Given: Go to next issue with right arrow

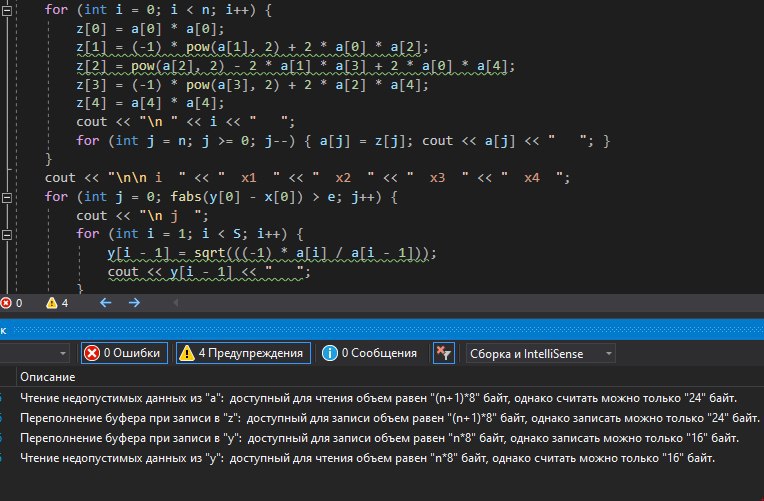Looking at the screenshot, I should [135, 302].
